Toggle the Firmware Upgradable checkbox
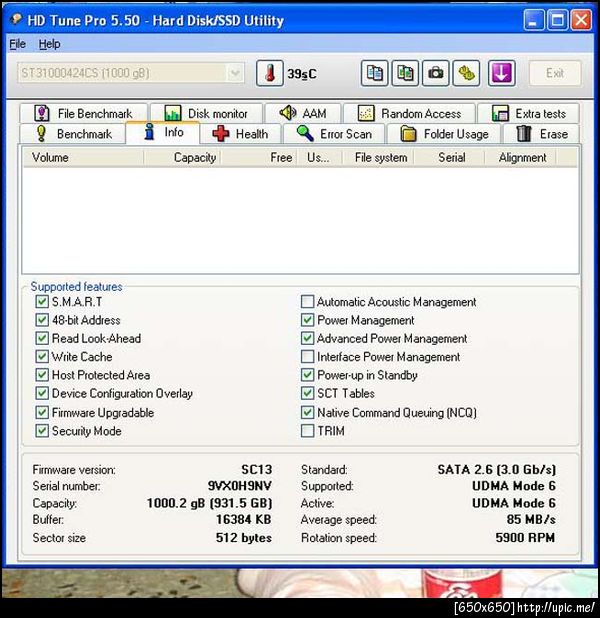This screenshot has width=600, height=618. [42, 412]
